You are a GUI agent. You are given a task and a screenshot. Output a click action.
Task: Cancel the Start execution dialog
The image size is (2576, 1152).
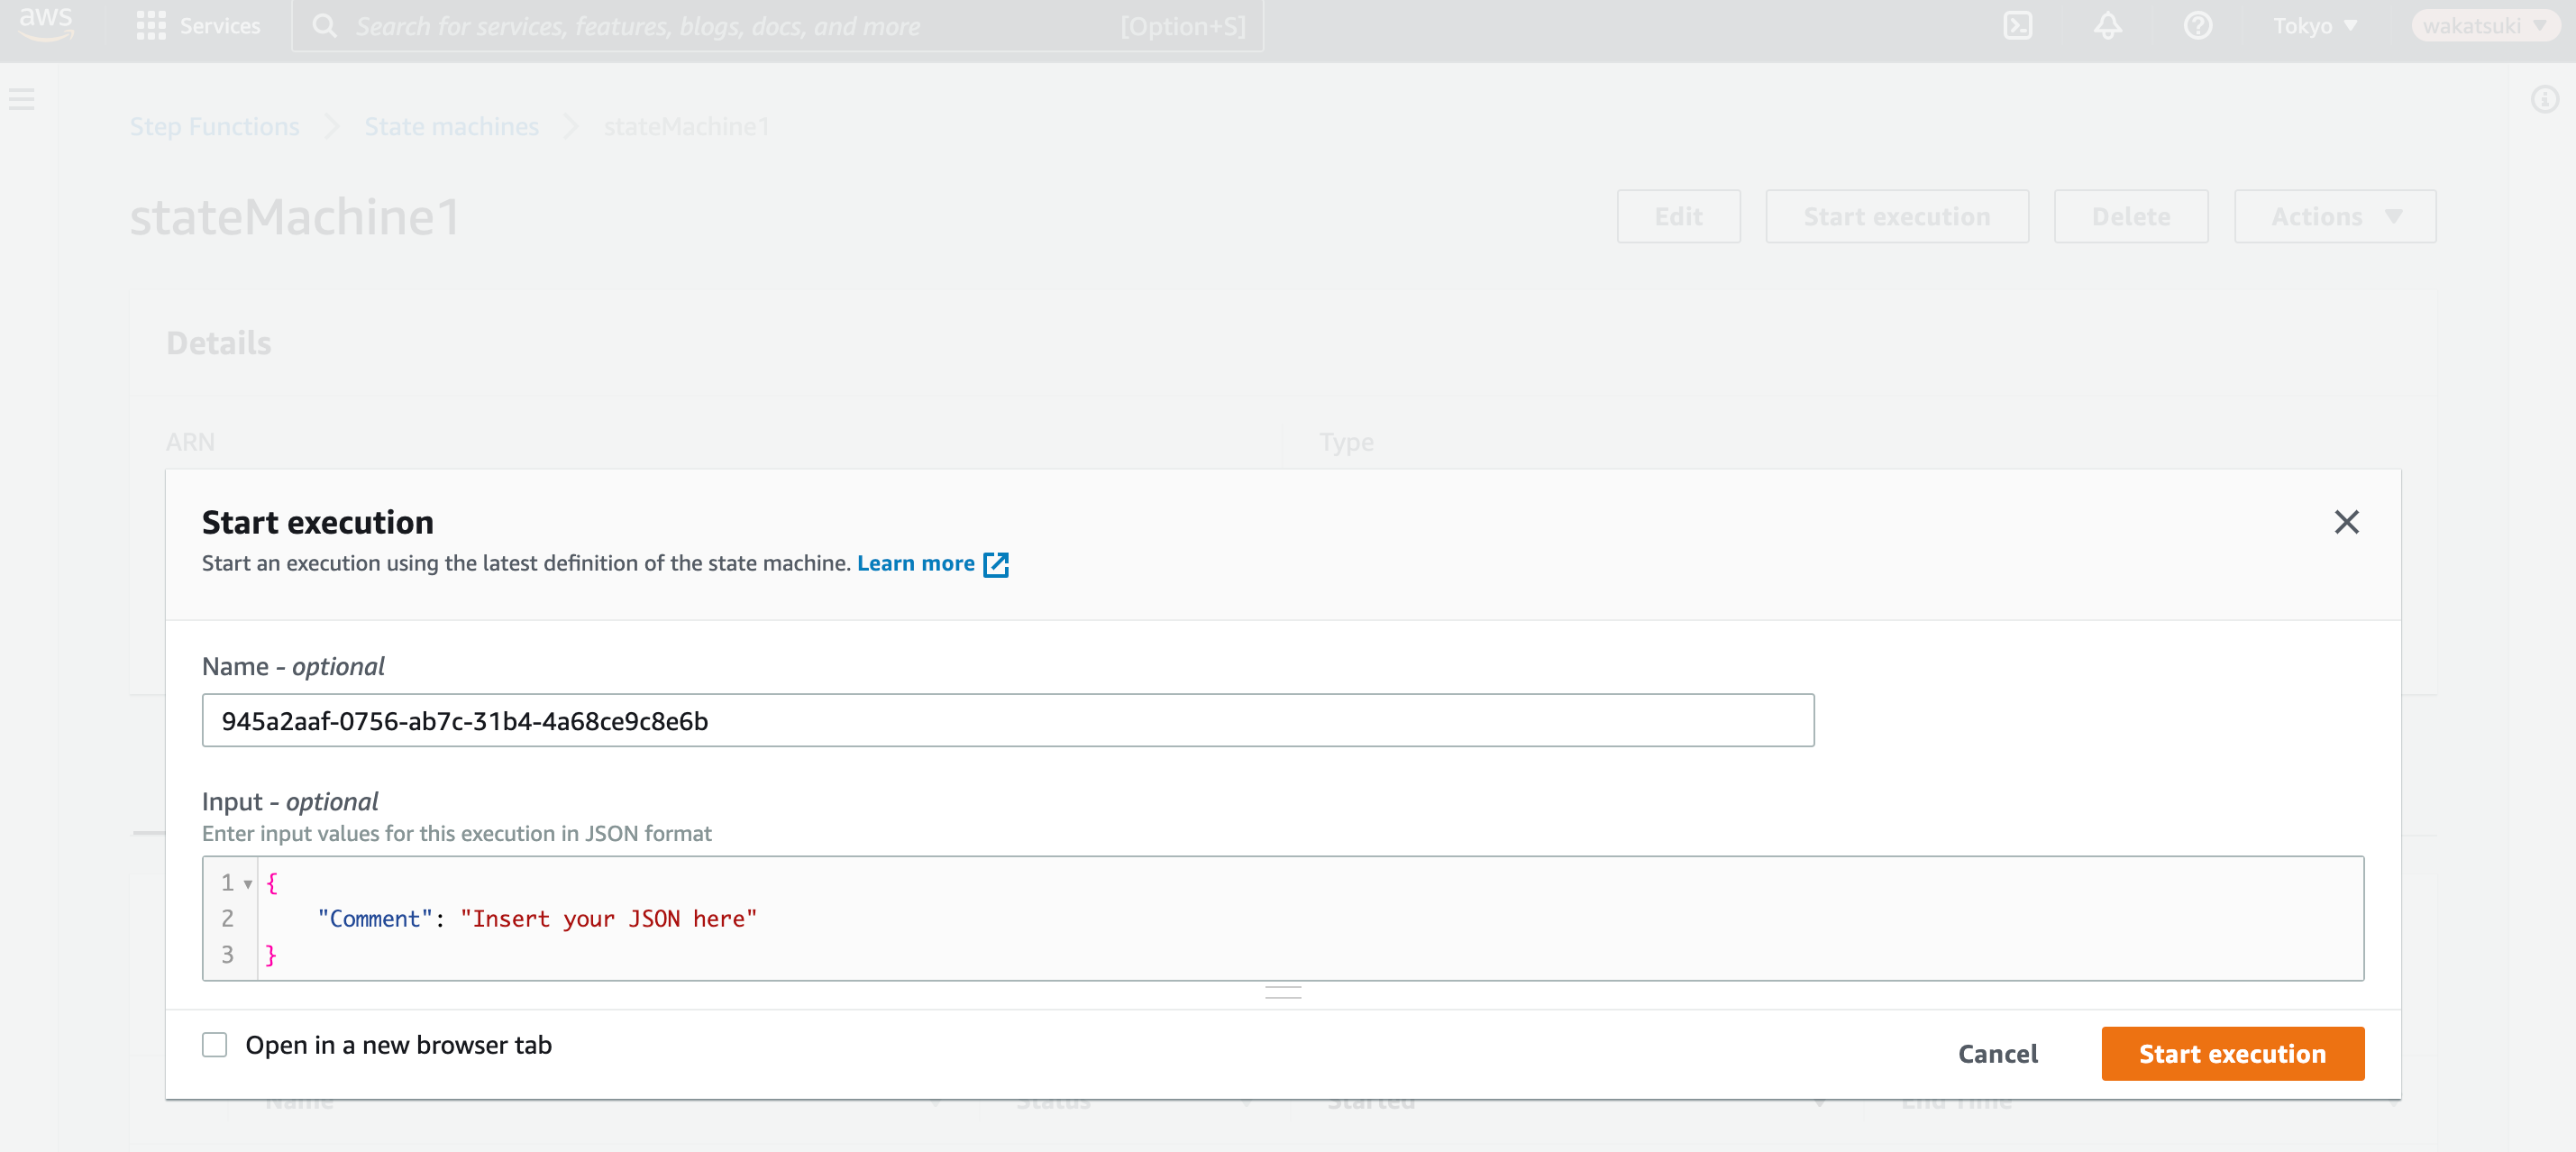[x=1997, y=1054]
